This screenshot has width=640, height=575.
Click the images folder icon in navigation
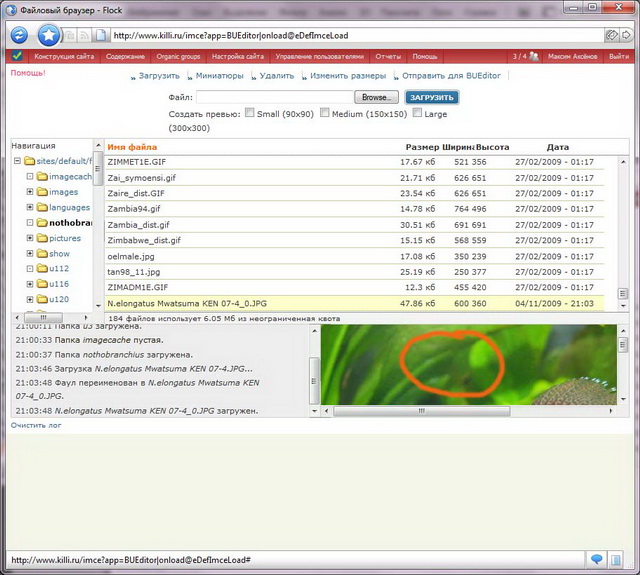click(x=42, y=192)
